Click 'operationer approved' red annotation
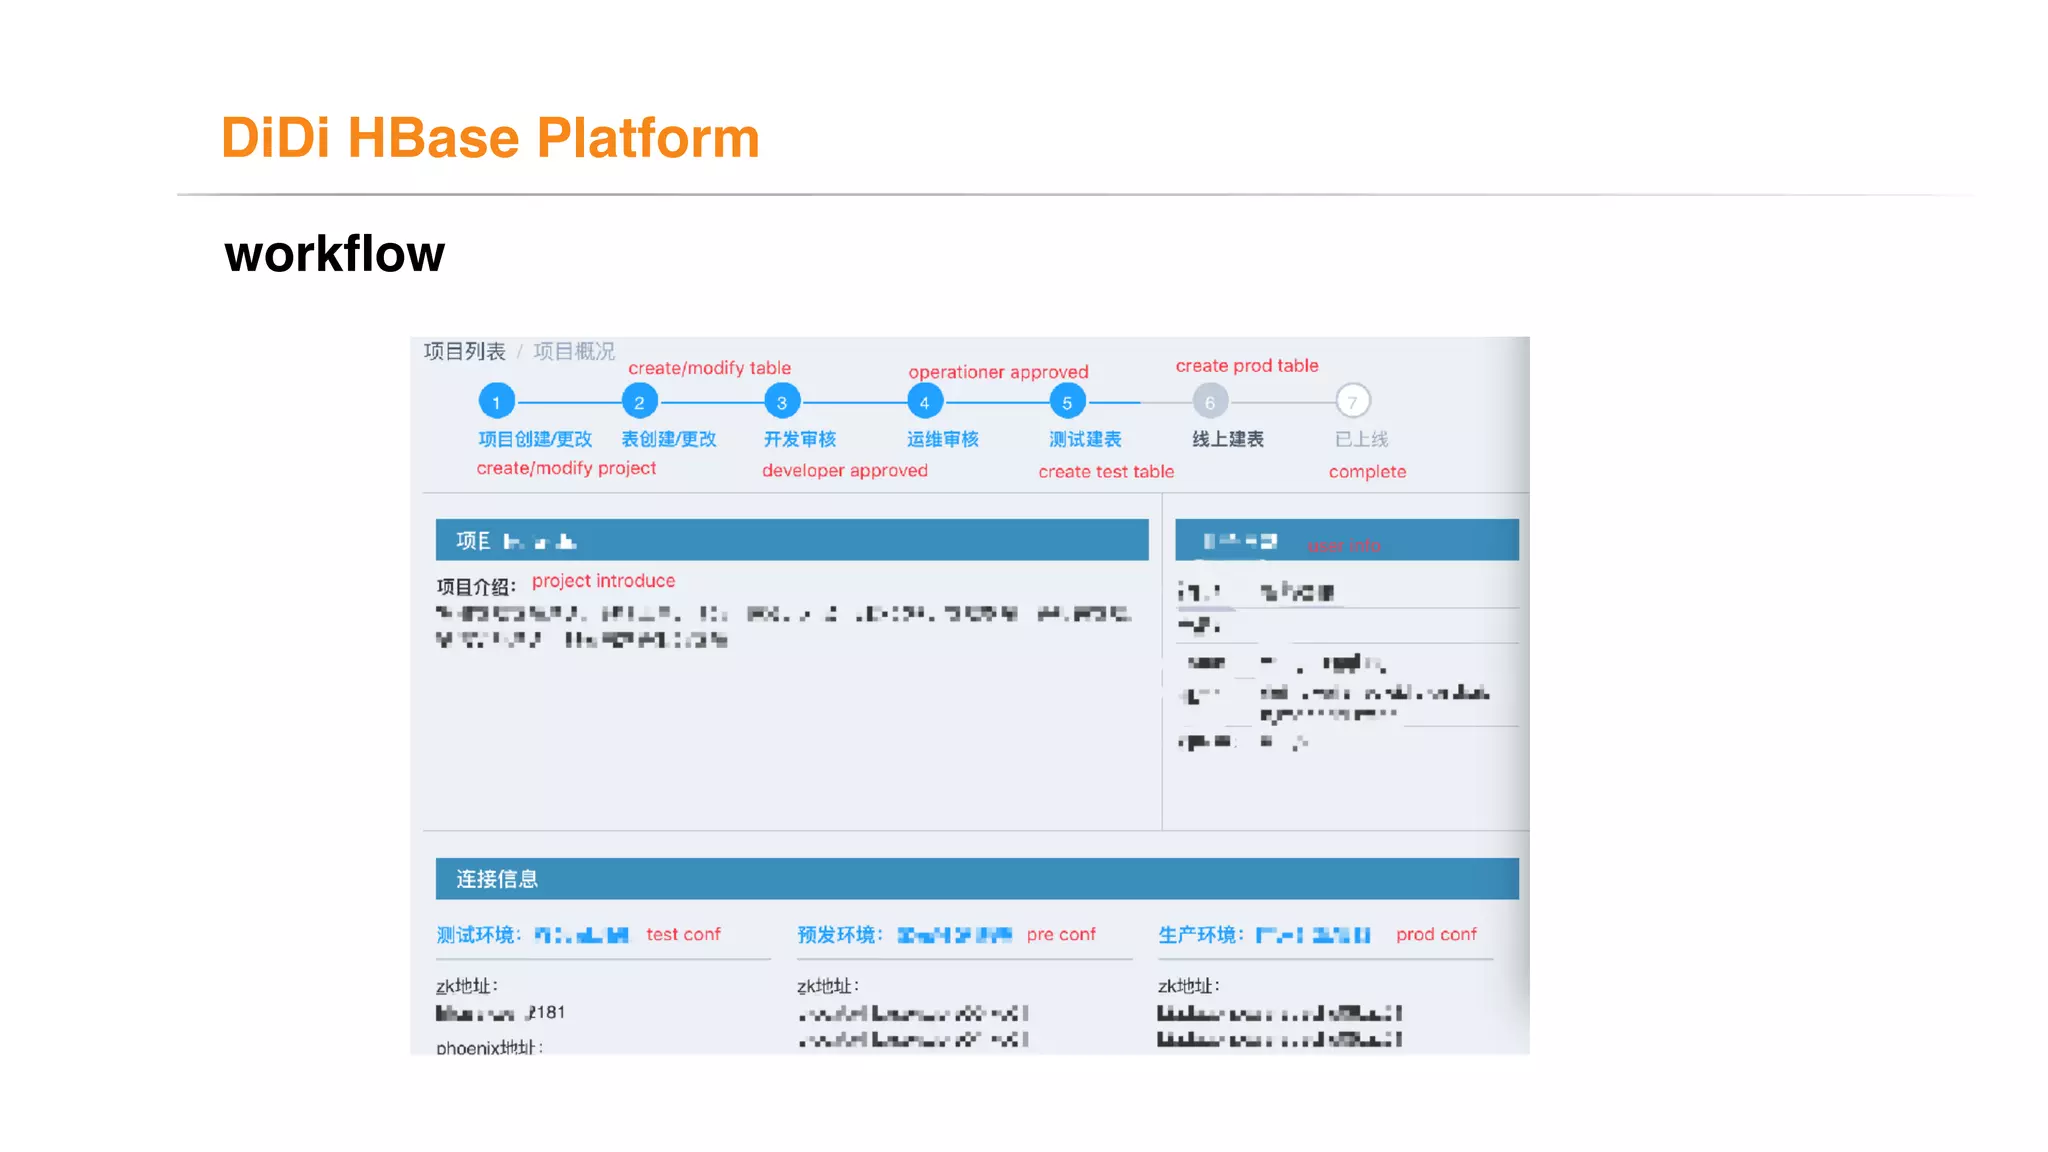This screenshot has height=1152, width=2048. (998, 372)
